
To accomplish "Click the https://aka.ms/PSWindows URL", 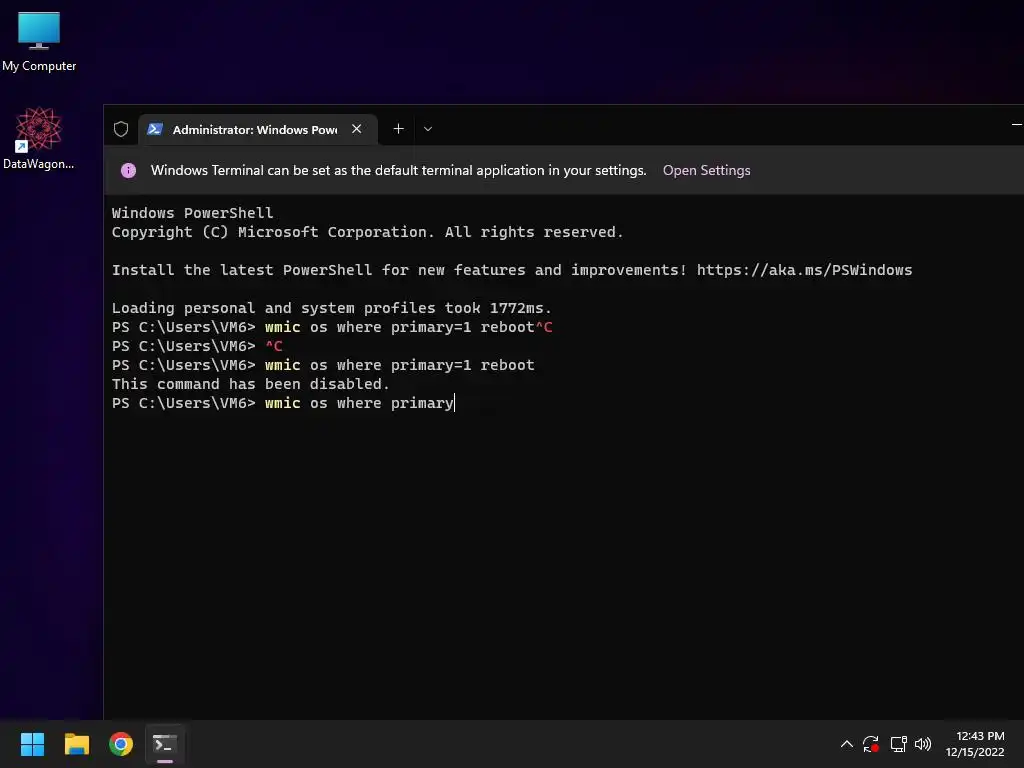I will 804,270.
